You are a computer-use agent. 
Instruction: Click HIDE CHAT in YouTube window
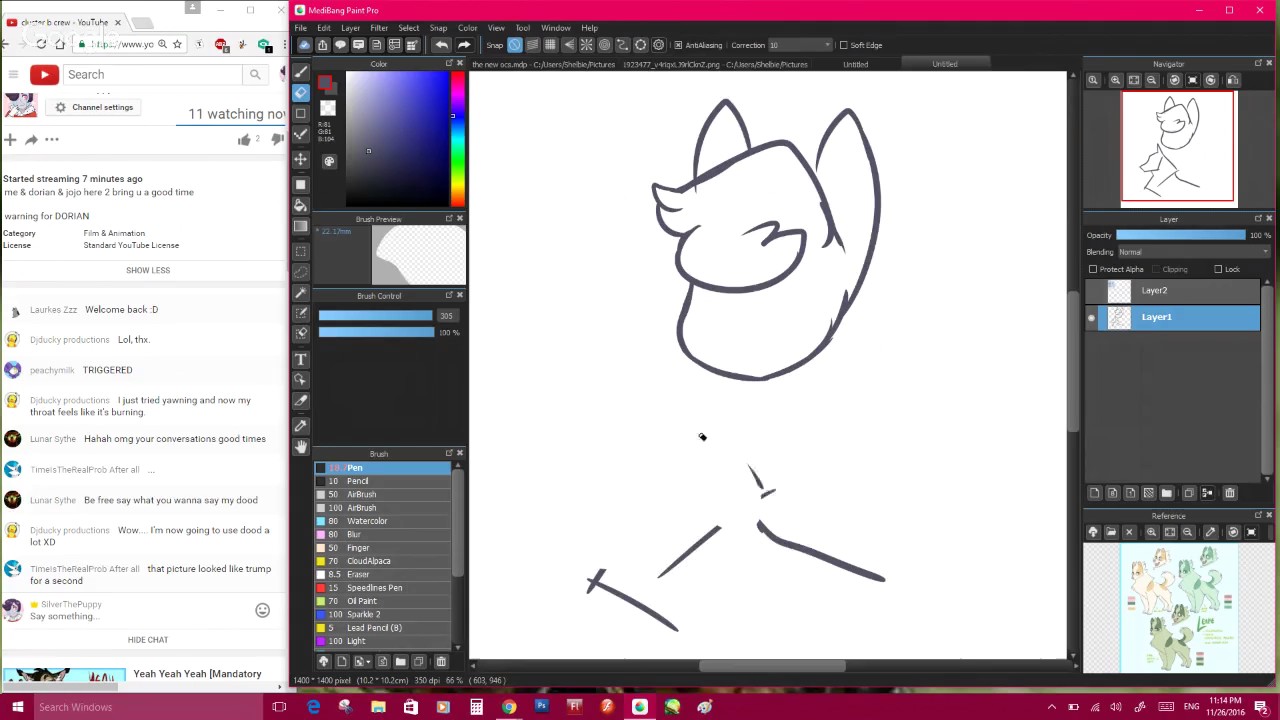coord(148,640)
